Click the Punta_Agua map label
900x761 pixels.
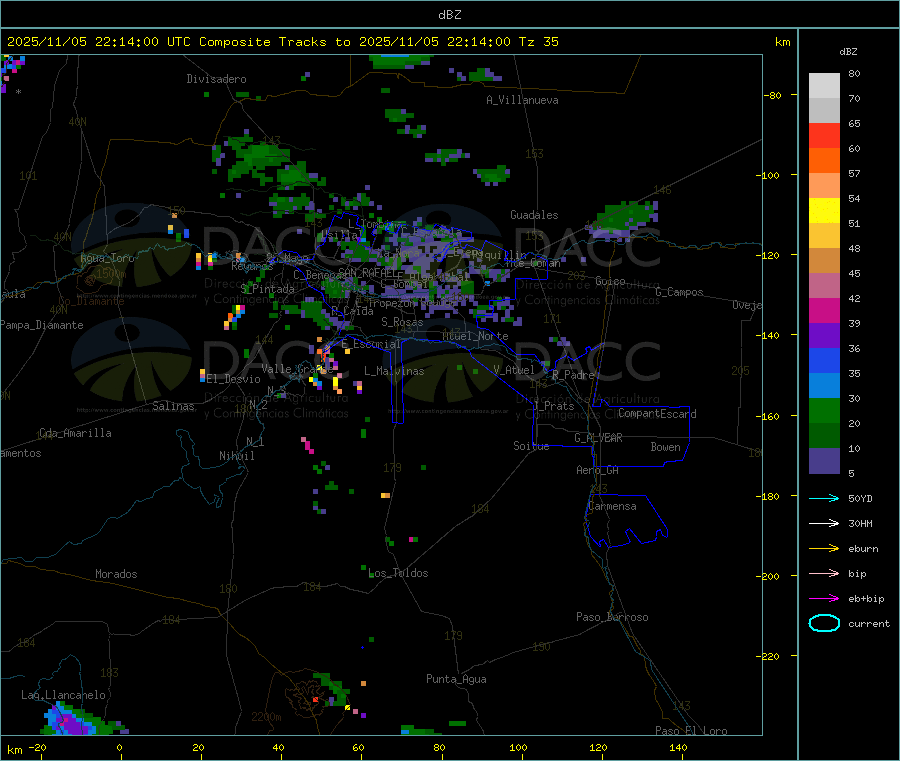pos(456,679)
